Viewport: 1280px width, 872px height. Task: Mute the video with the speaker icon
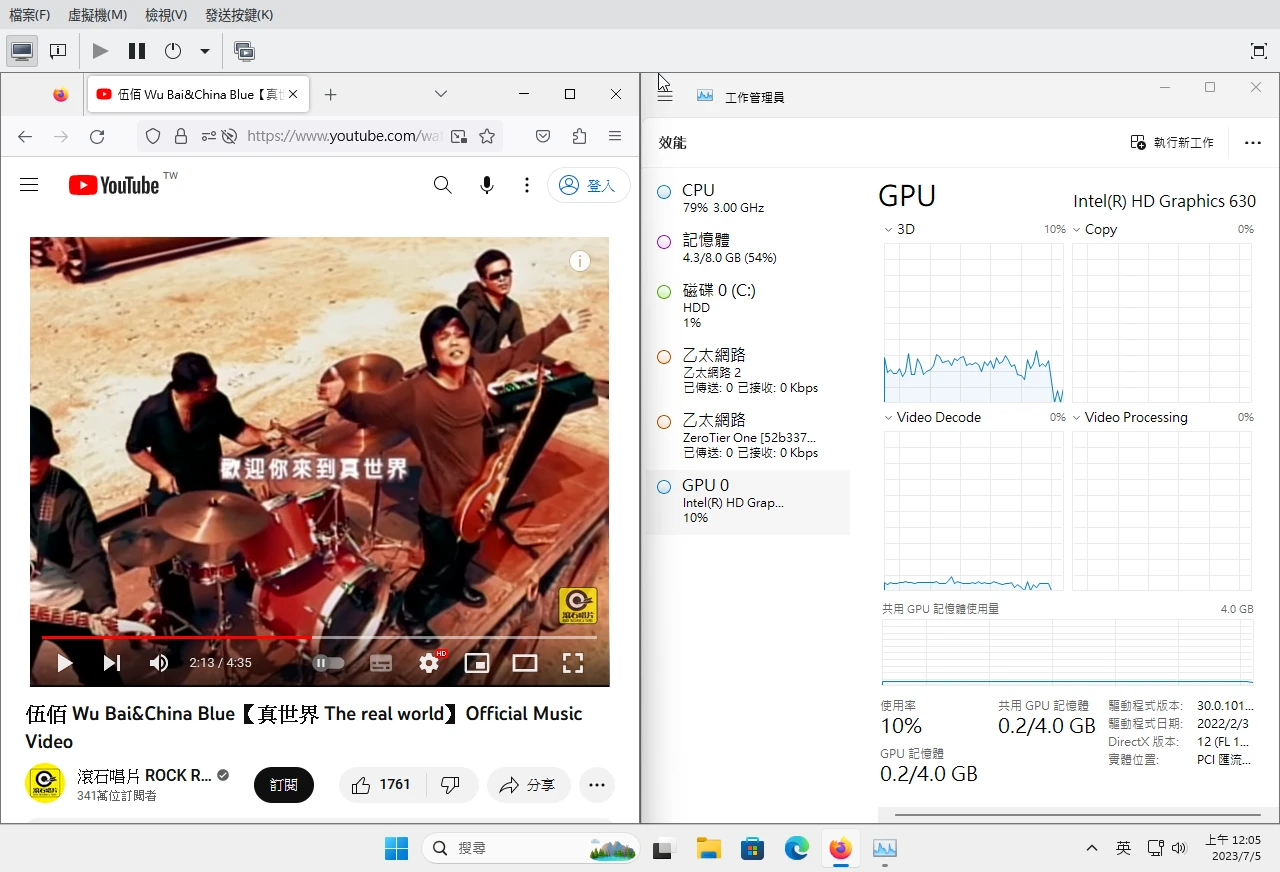[159, 663]
